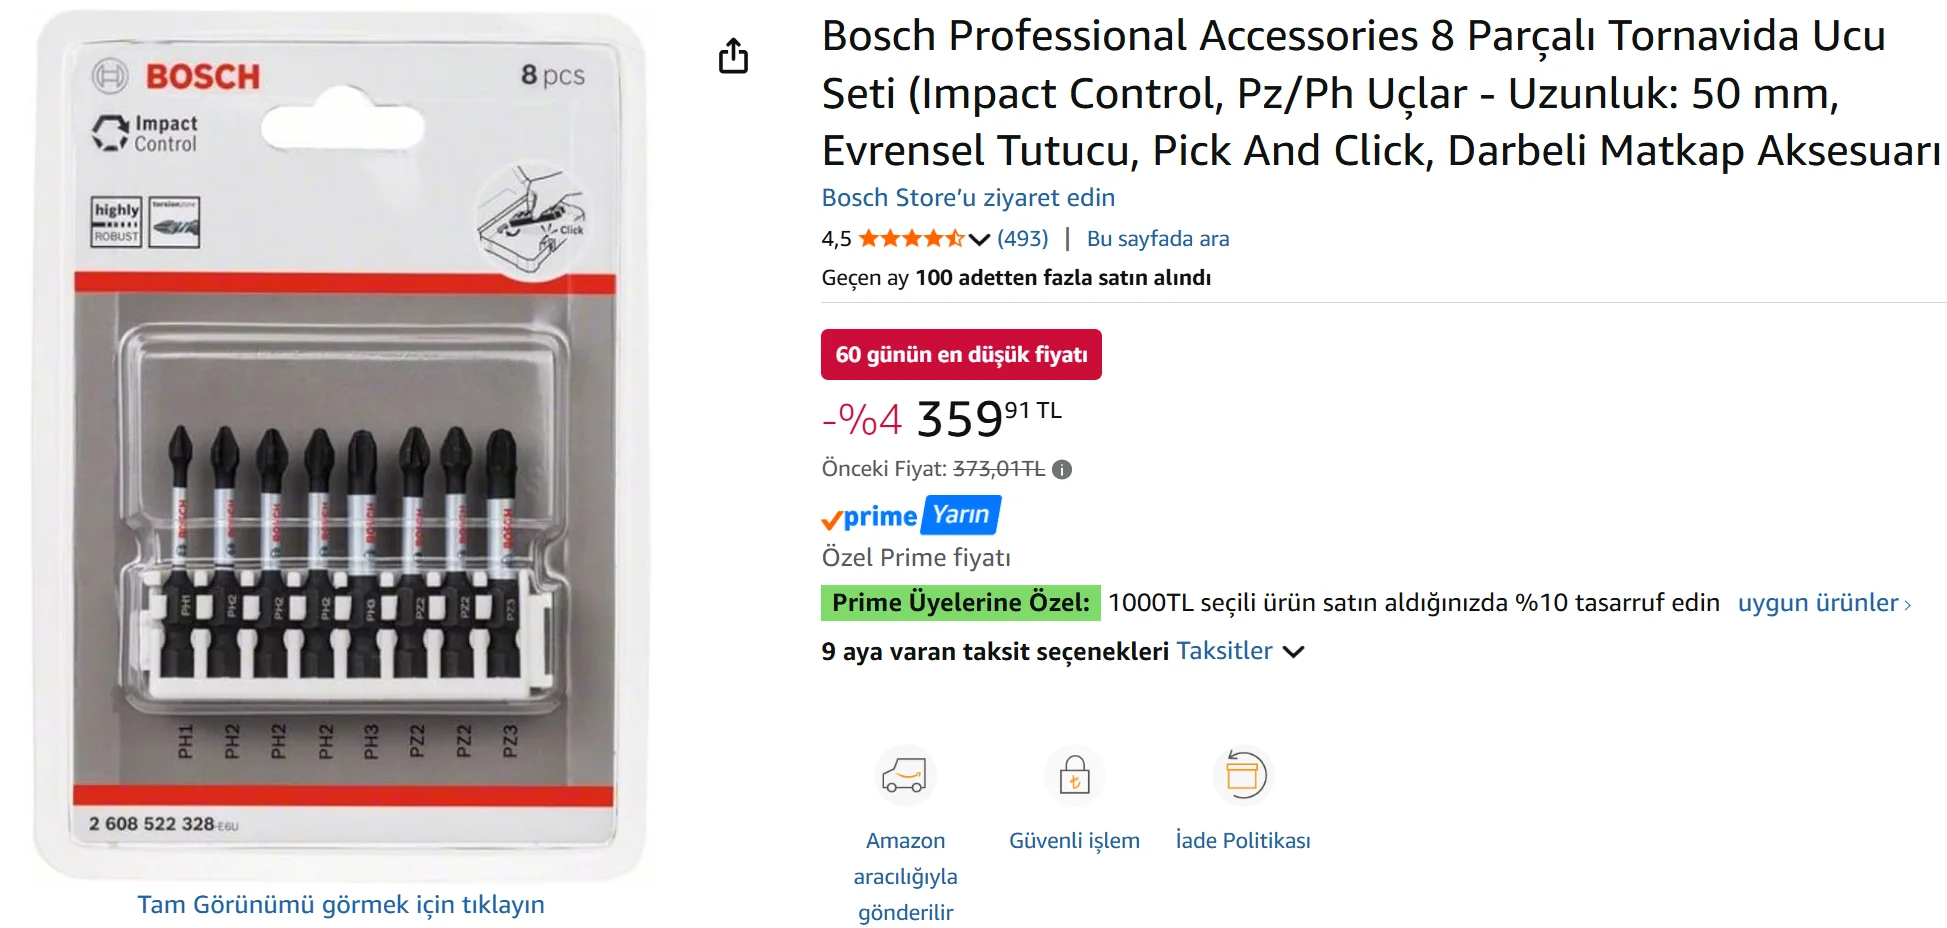Open the uygun ürünler link

1824,603
